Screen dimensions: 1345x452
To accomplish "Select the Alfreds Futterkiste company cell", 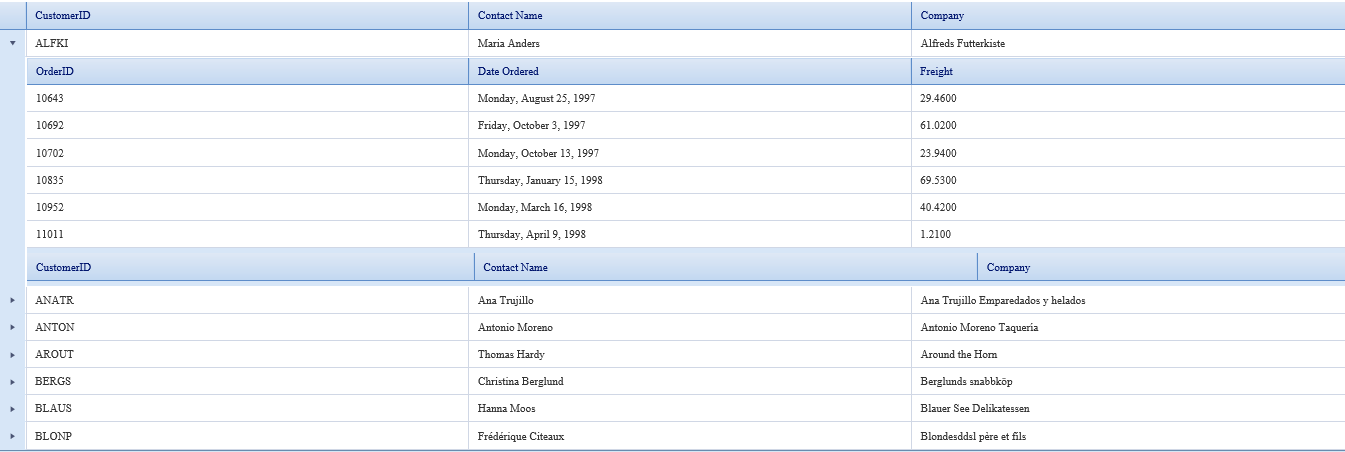I will (963, 44).
